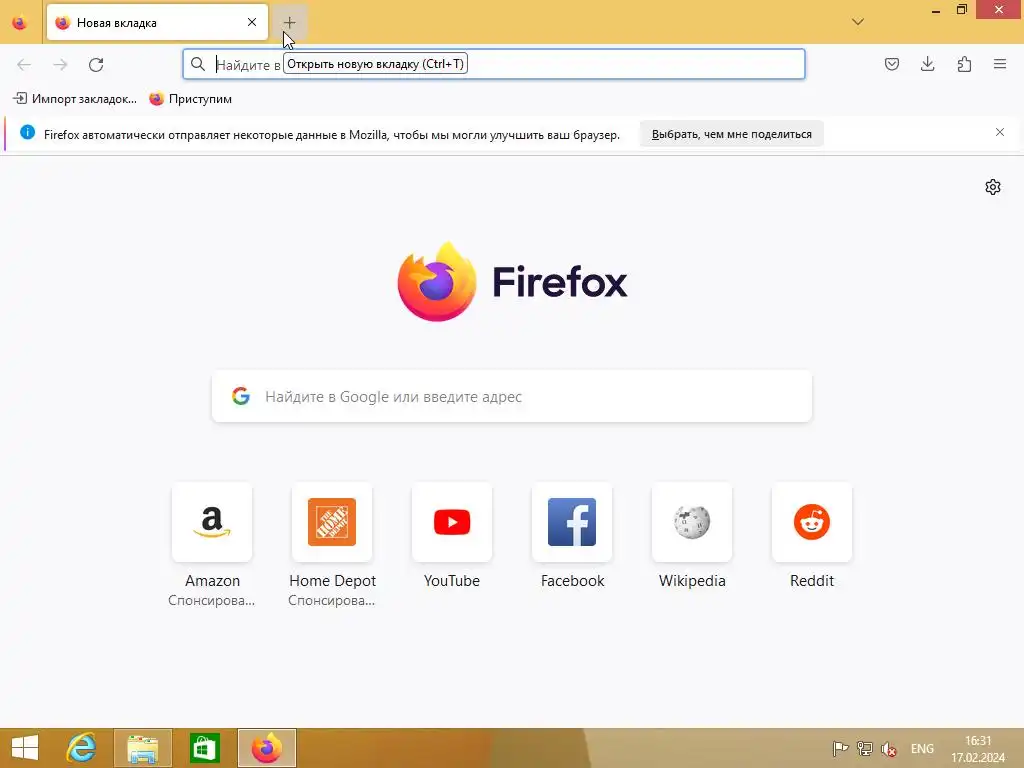Open File Explorer from taskbar

(143, 748)
